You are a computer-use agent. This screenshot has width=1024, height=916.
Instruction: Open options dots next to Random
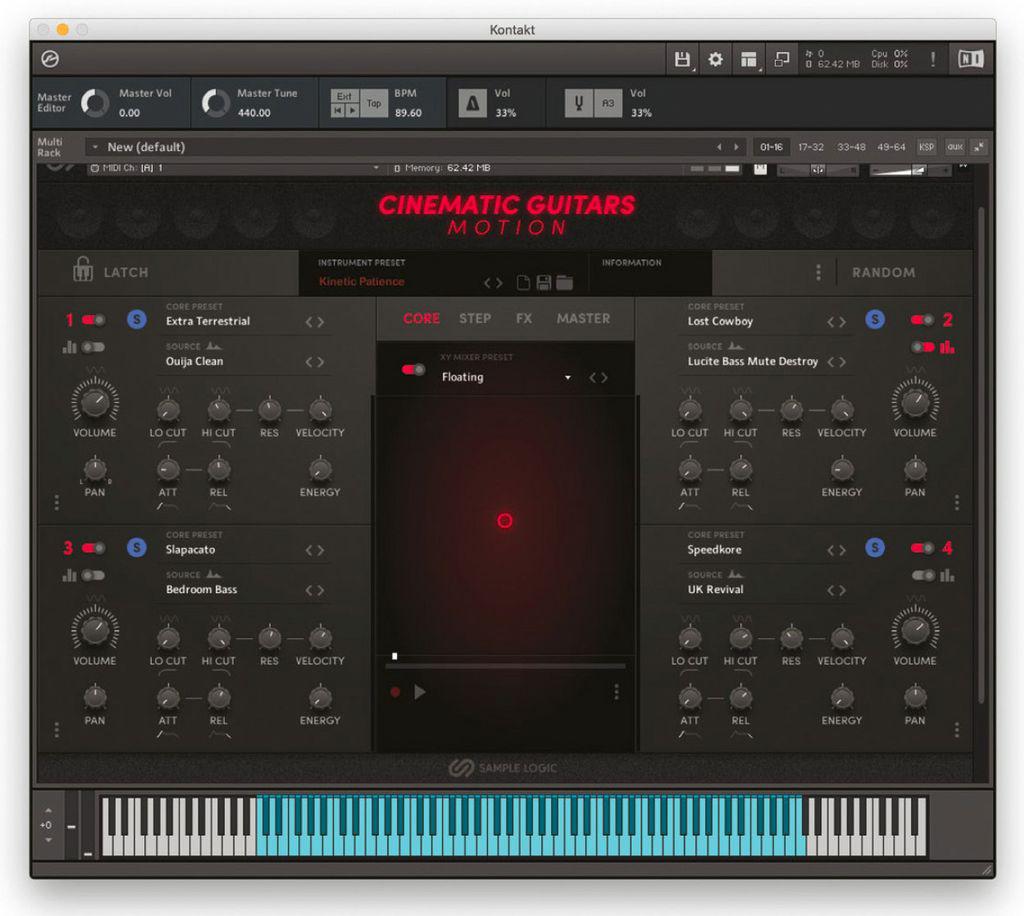point(818,272)
